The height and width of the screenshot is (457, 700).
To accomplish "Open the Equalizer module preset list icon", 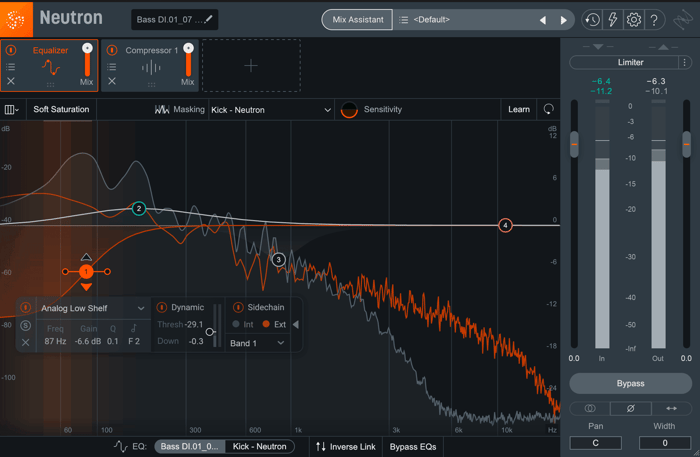I will click(10, 67).
